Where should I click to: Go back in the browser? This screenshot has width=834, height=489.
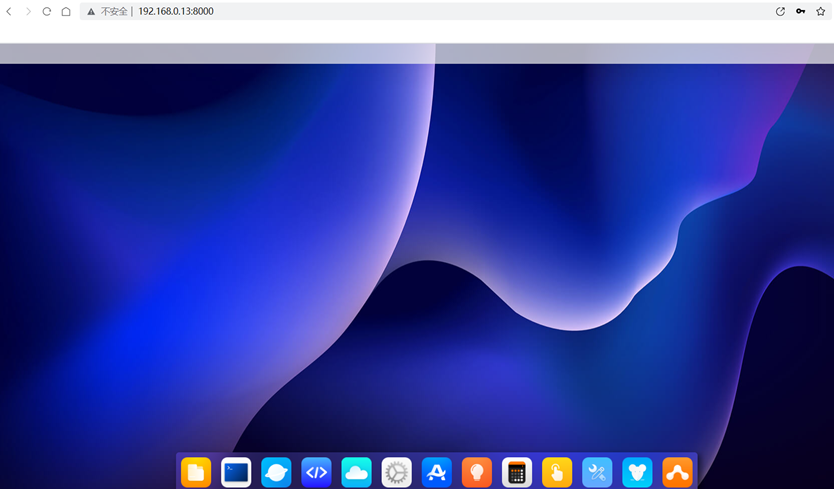click(9, 11)
